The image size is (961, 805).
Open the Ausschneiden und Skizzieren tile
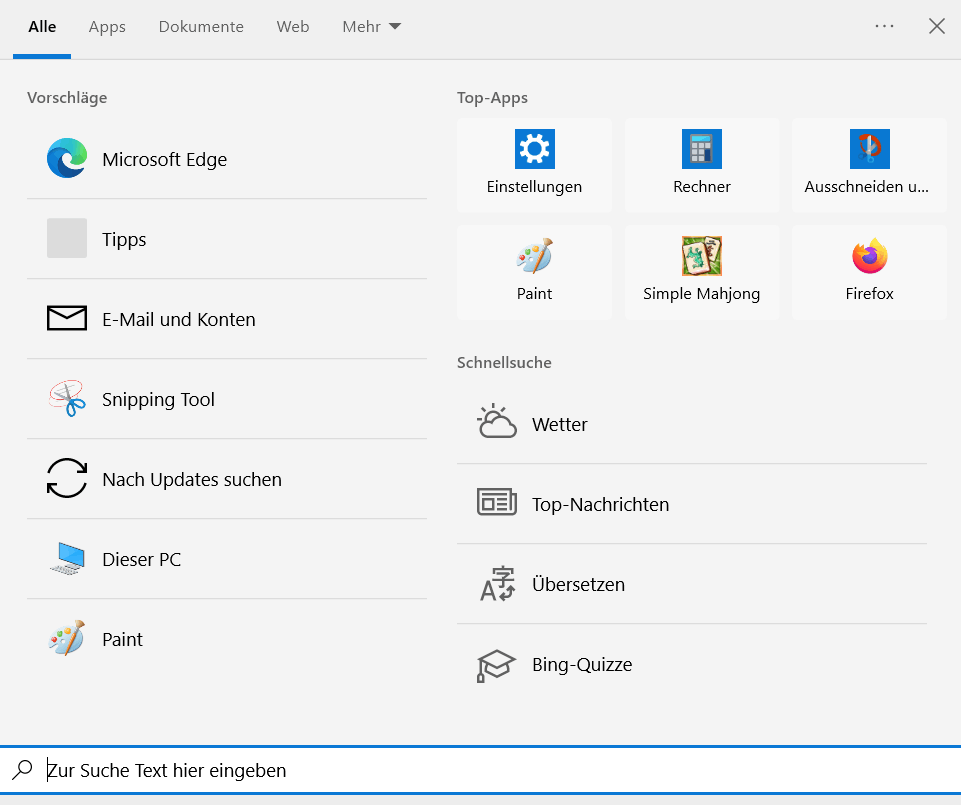pyautogui.click(x=869, y=165)
